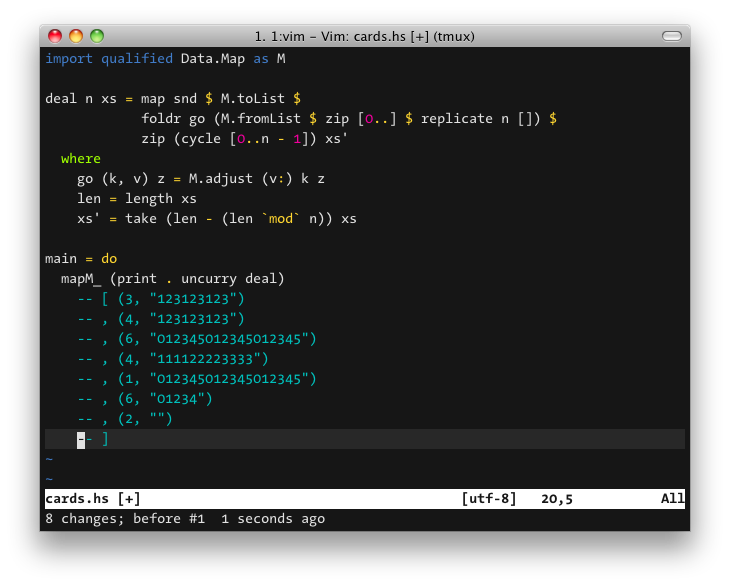Click the yellow `mod` operator

click(281, 219)
